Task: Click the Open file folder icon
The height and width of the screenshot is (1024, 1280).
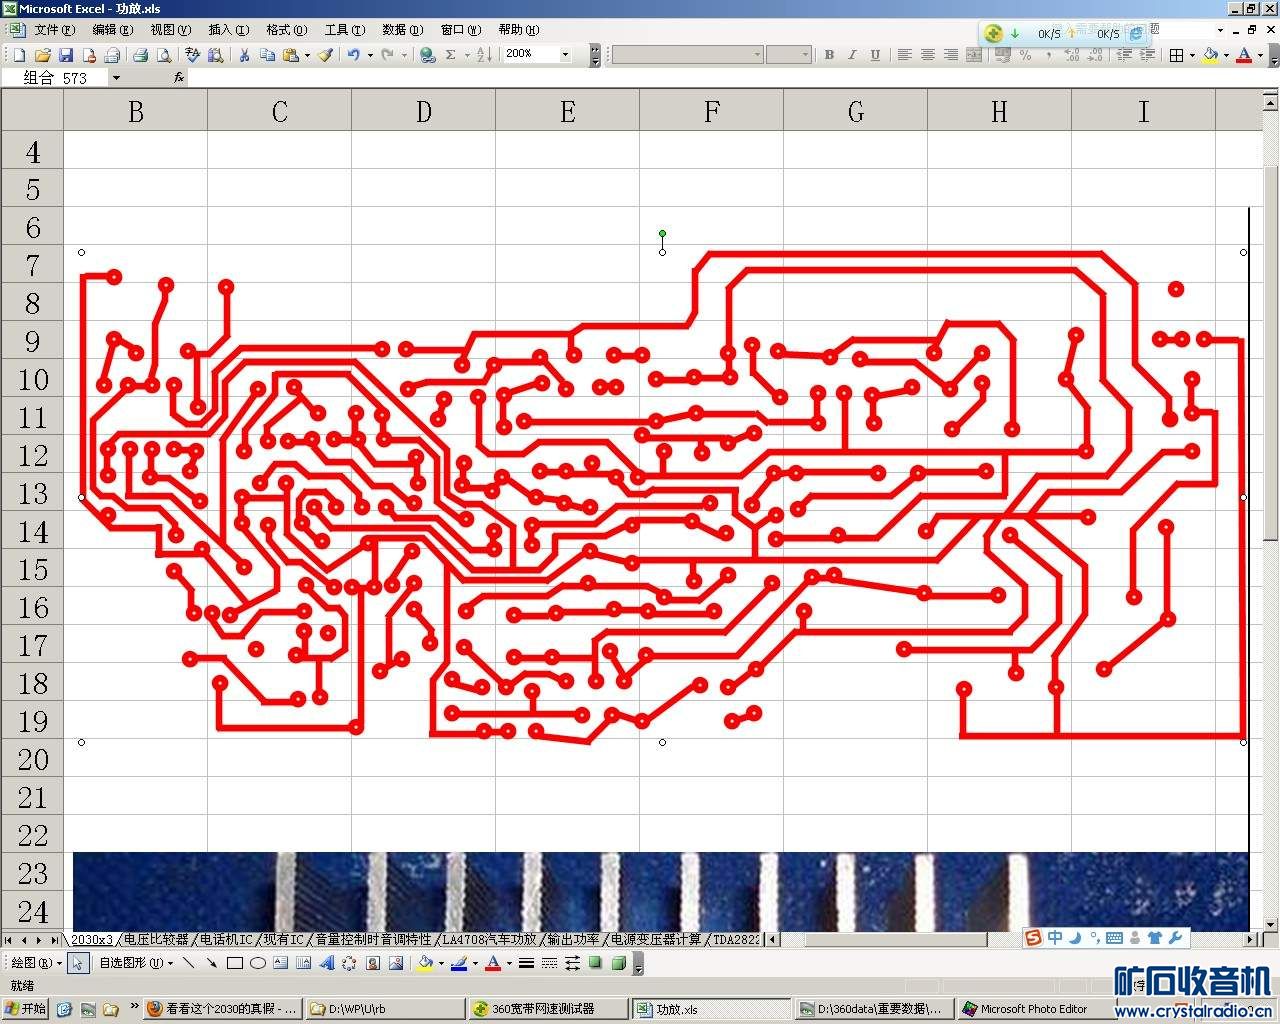Action: (x=42, y=55)
